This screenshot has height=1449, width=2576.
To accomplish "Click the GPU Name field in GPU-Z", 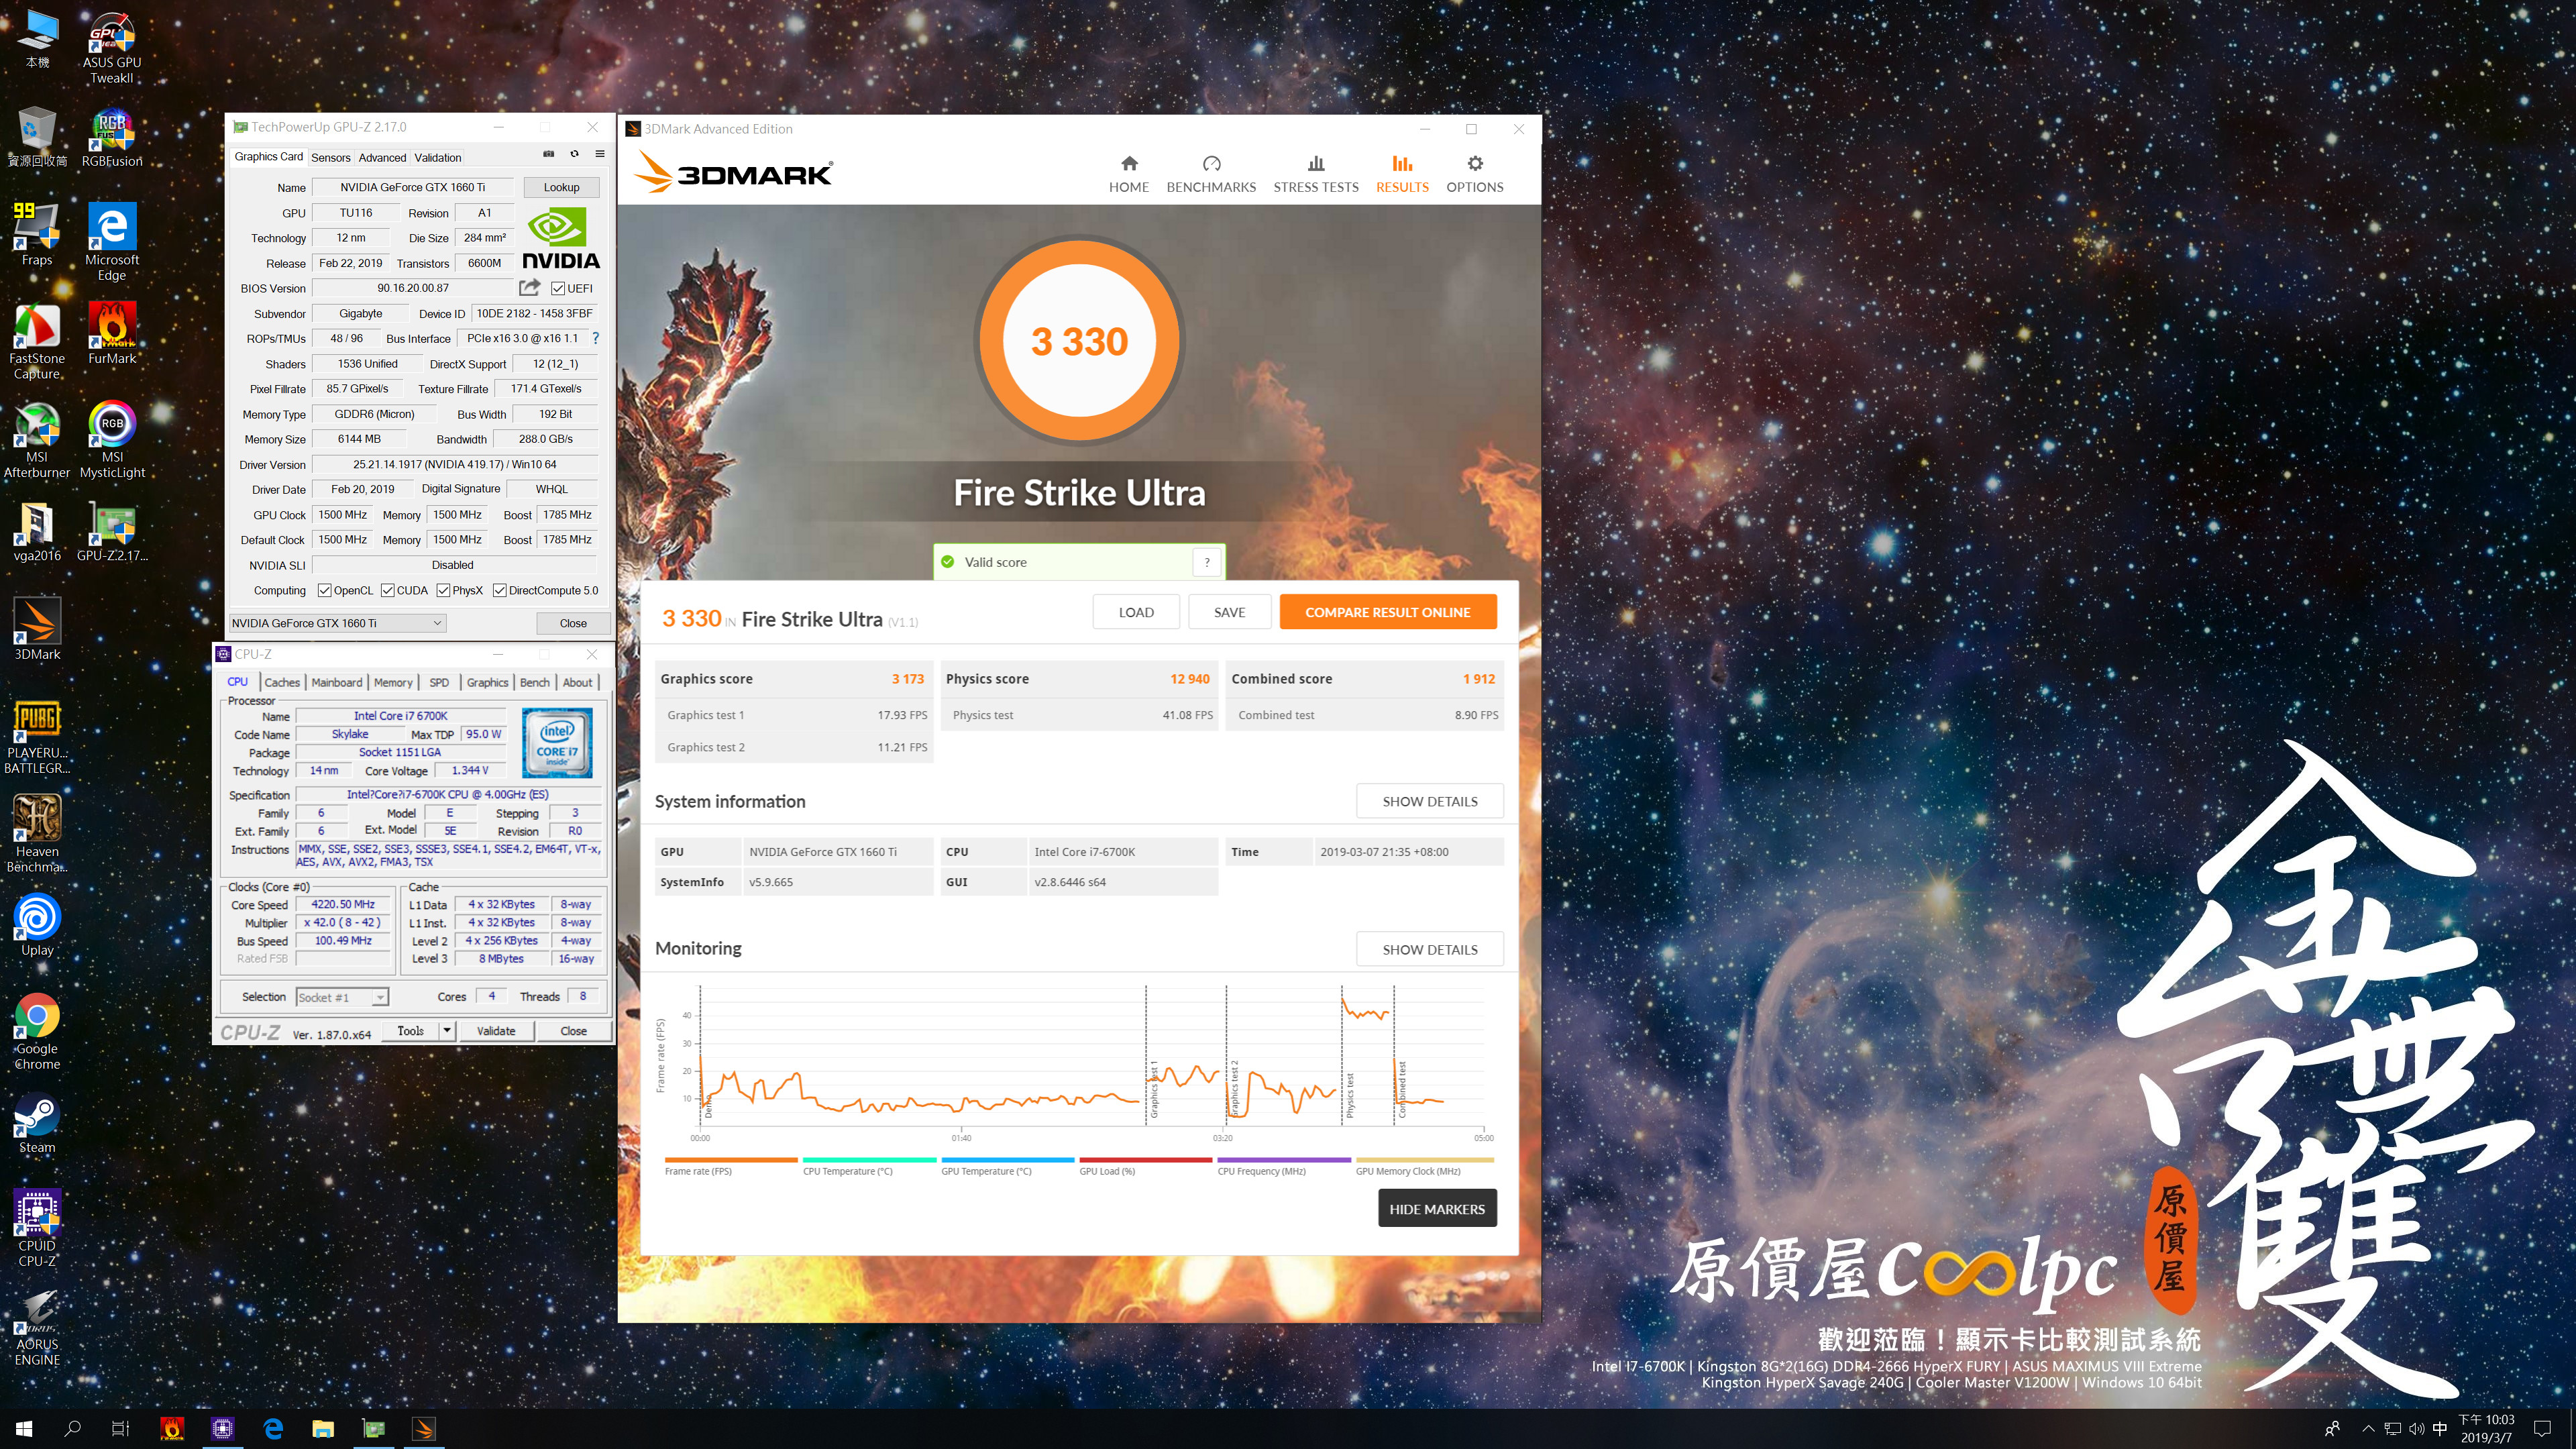I will [413, 187].
